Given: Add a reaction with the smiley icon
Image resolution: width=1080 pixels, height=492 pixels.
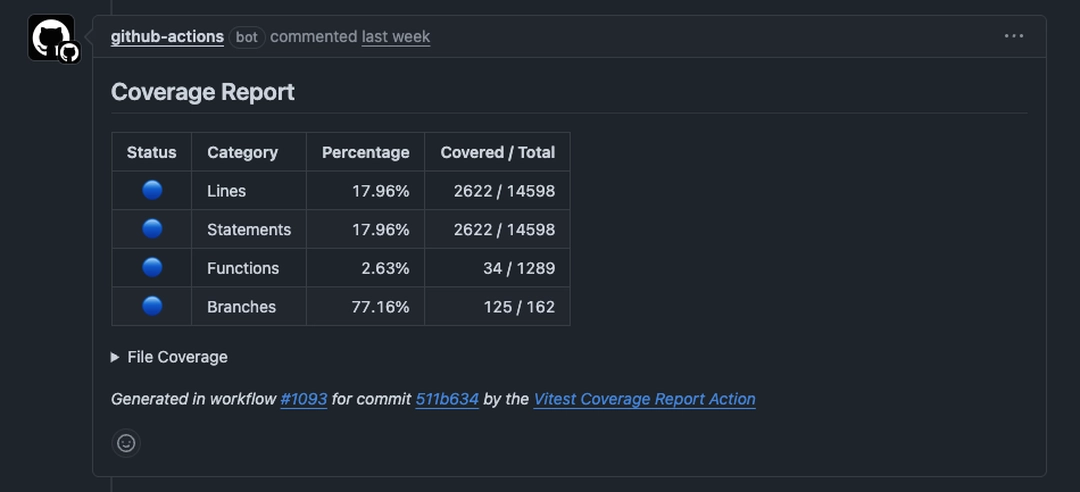Looking at the screenshot, I should point(126,443).
